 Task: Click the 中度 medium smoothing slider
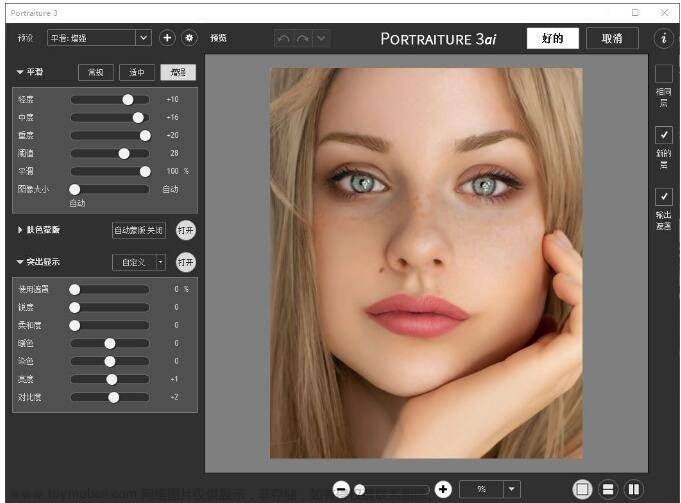point(110,118)
